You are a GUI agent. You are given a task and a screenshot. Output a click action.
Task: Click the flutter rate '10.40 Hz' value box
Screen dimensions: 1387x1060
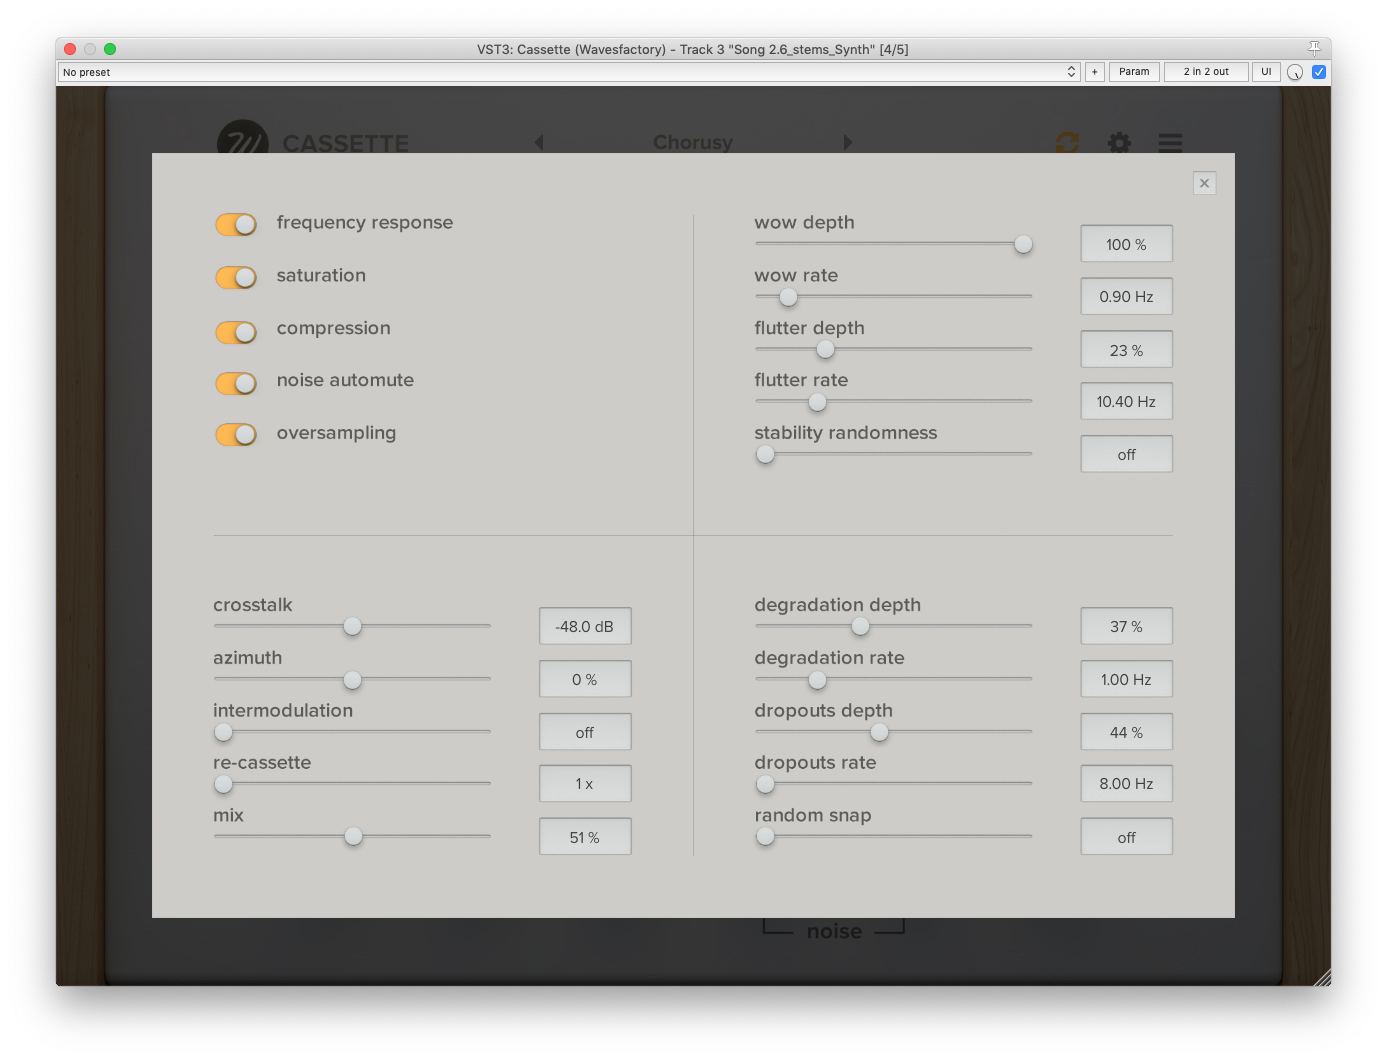[1126, 402]
